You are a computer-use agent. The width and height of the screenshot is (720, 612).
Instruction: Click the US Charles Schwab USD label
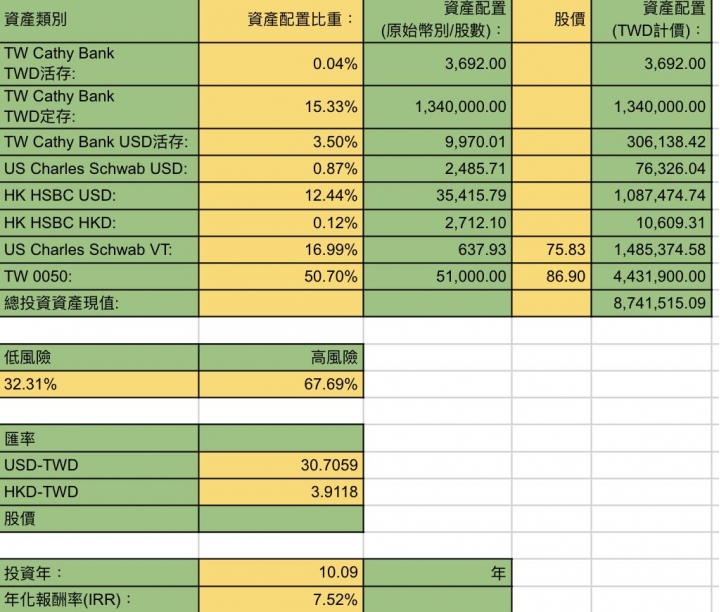[99, 169]
